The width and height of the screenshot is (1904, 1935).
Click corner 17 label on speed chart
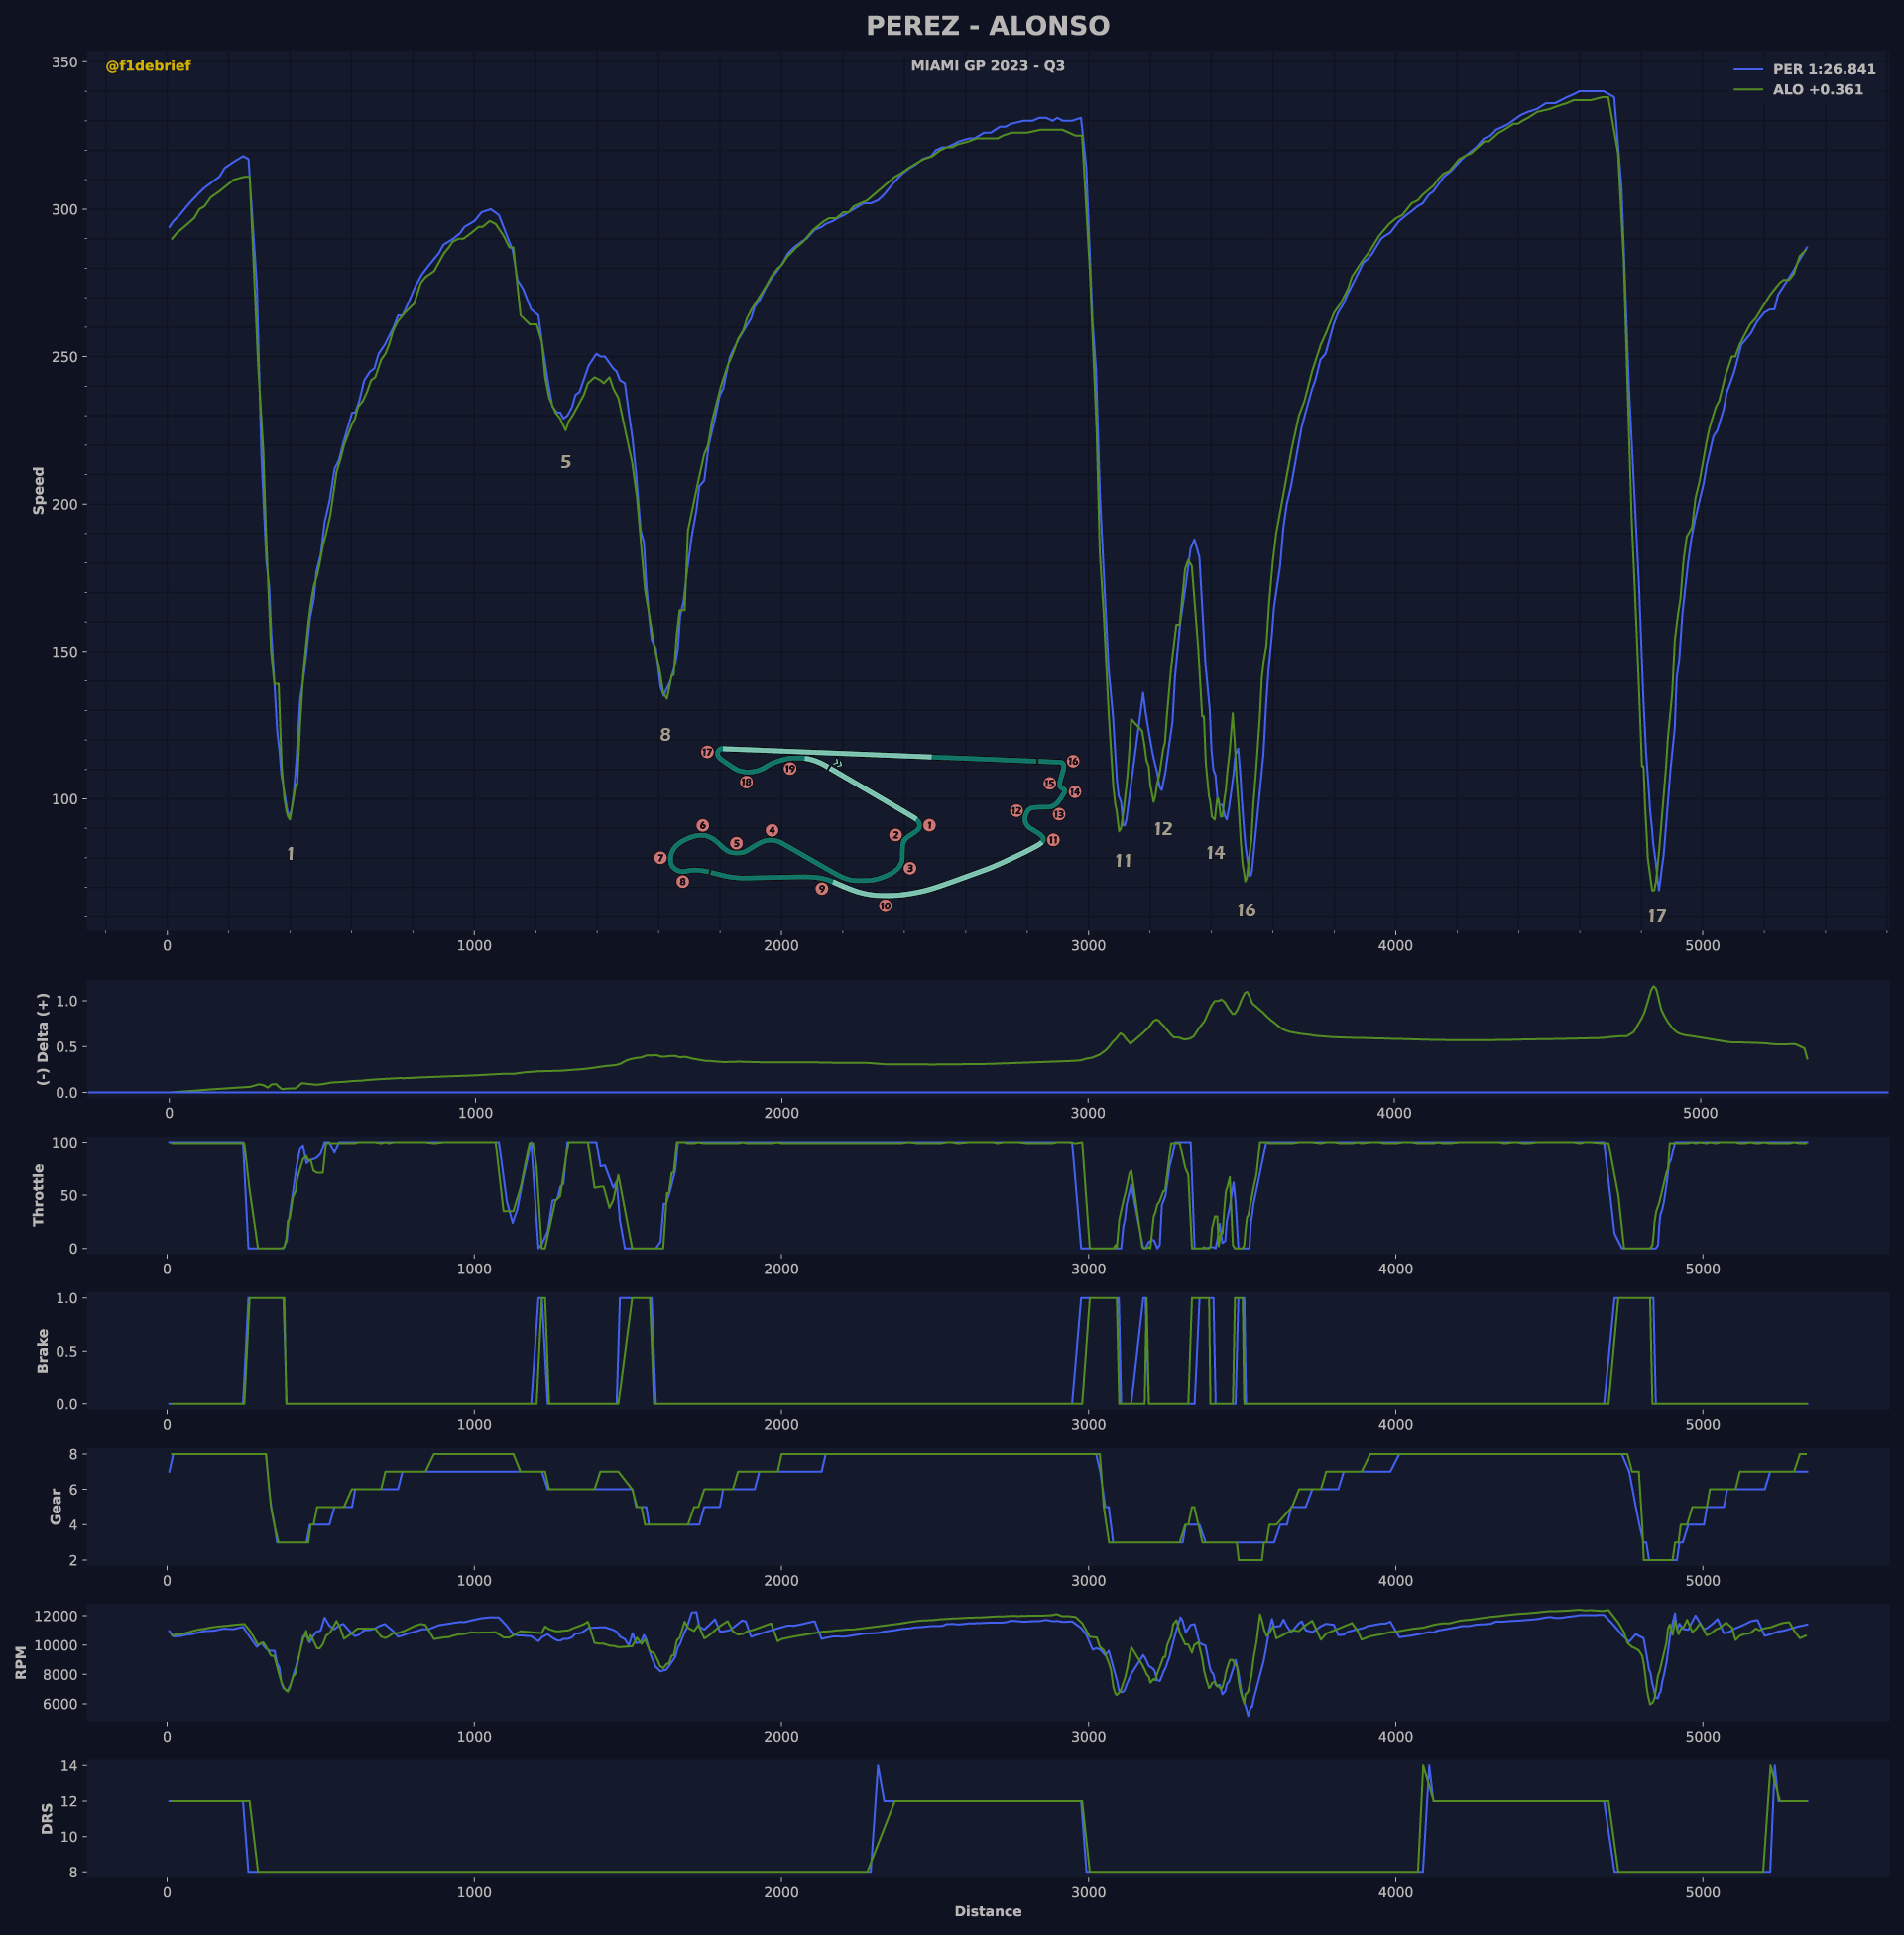point(1657,916)
